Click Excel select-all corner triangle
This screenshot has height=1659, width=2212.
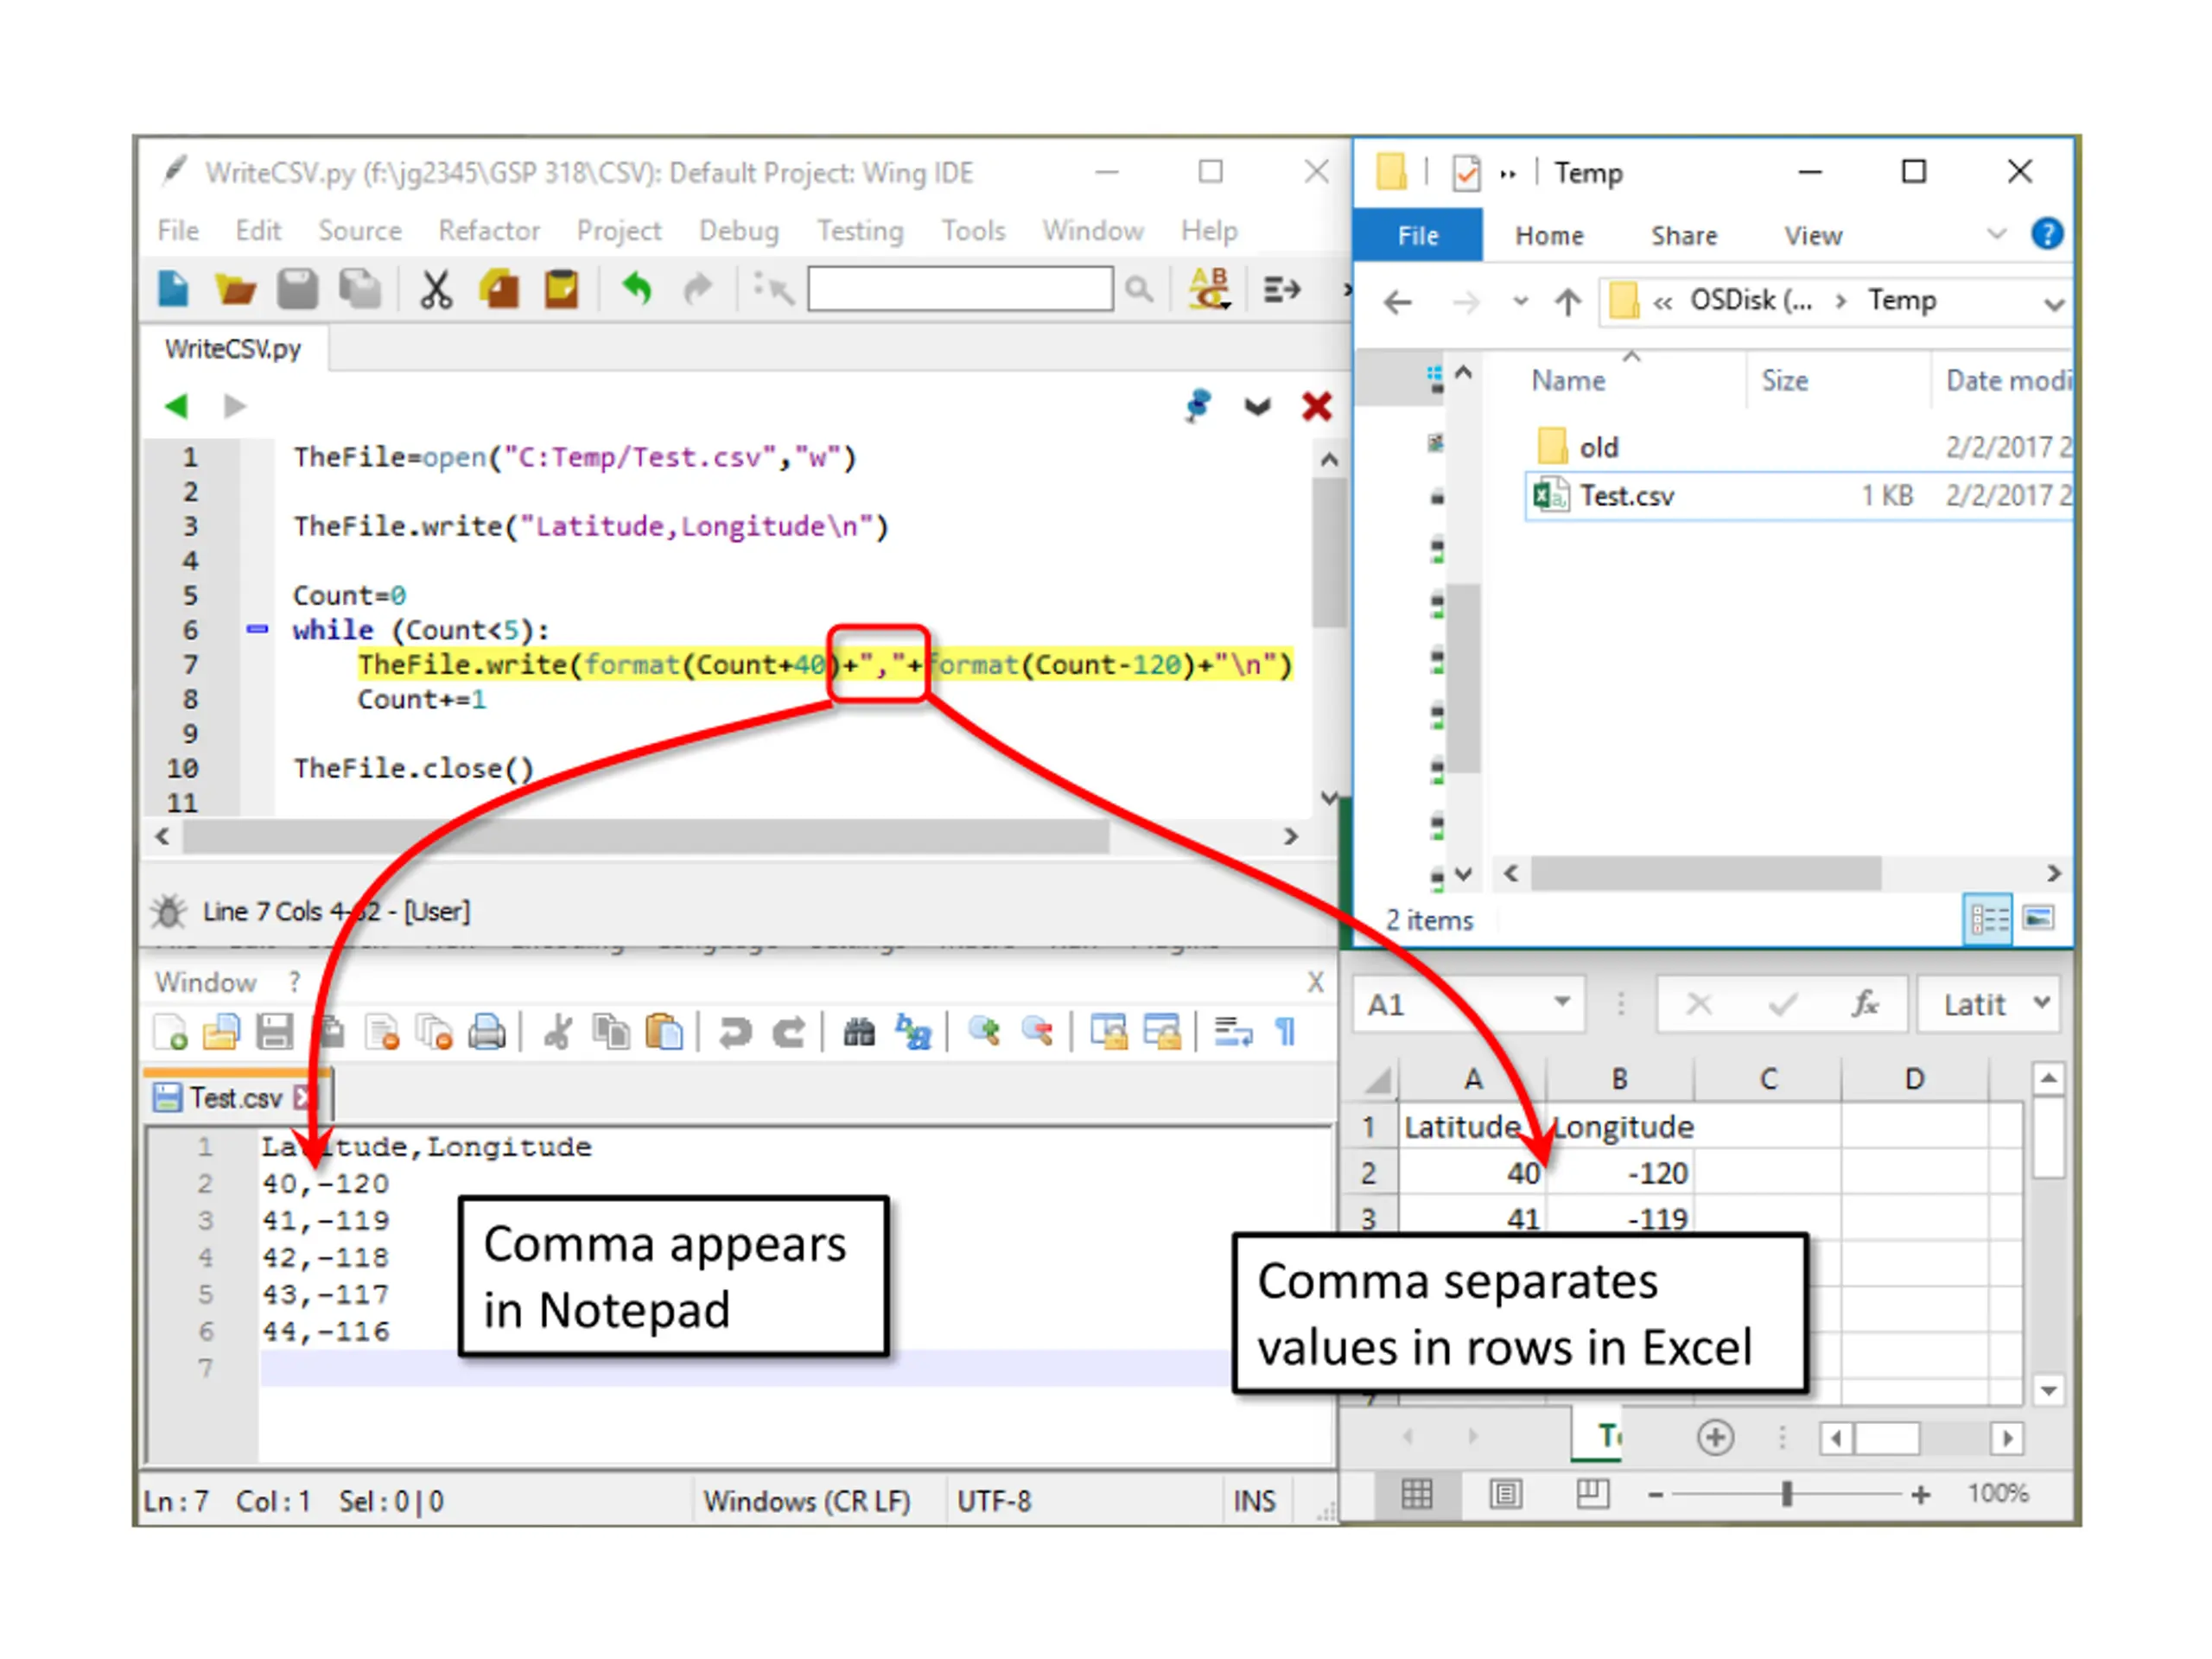tap(1379, 1080)
